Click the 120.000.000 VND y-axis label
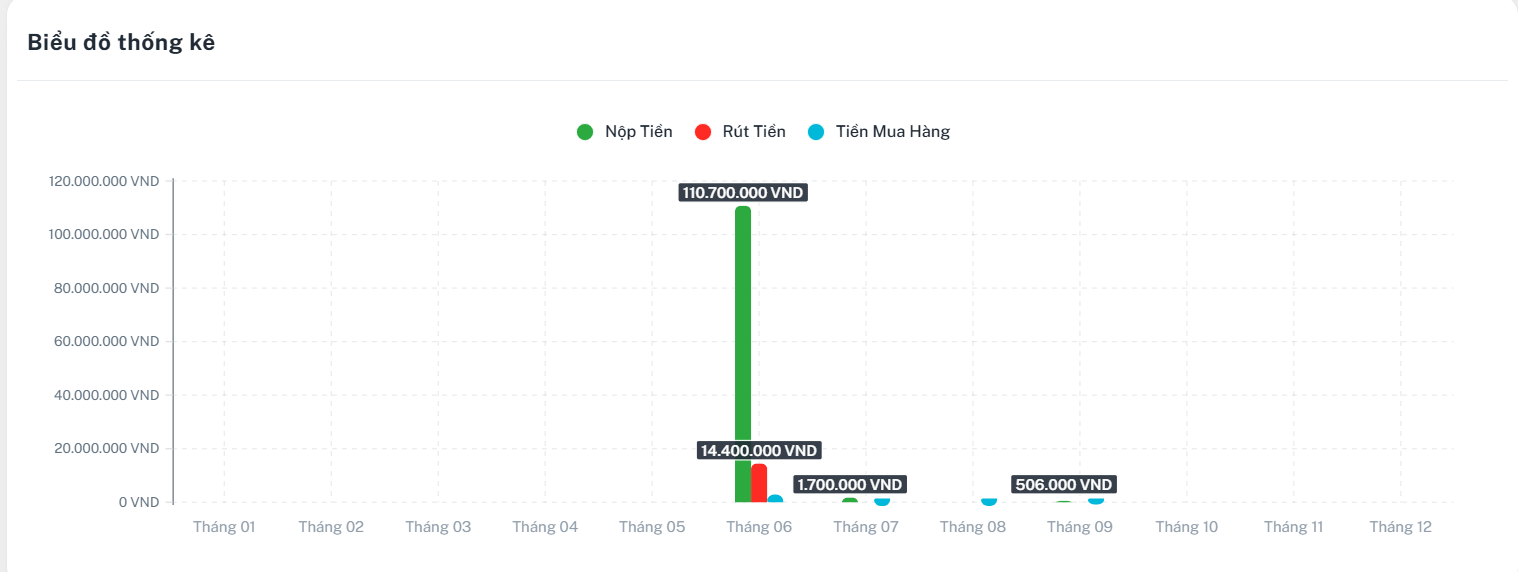Viewport: 1518px width, 572px height. click(x=104, y=182)
